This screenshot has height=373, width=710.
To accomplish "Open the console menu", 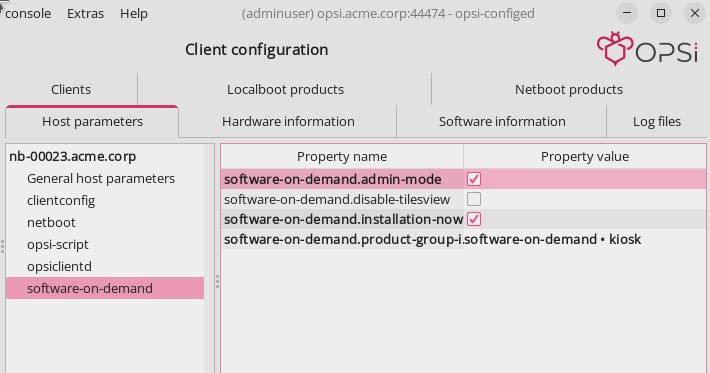I will (x=28, y=14).
